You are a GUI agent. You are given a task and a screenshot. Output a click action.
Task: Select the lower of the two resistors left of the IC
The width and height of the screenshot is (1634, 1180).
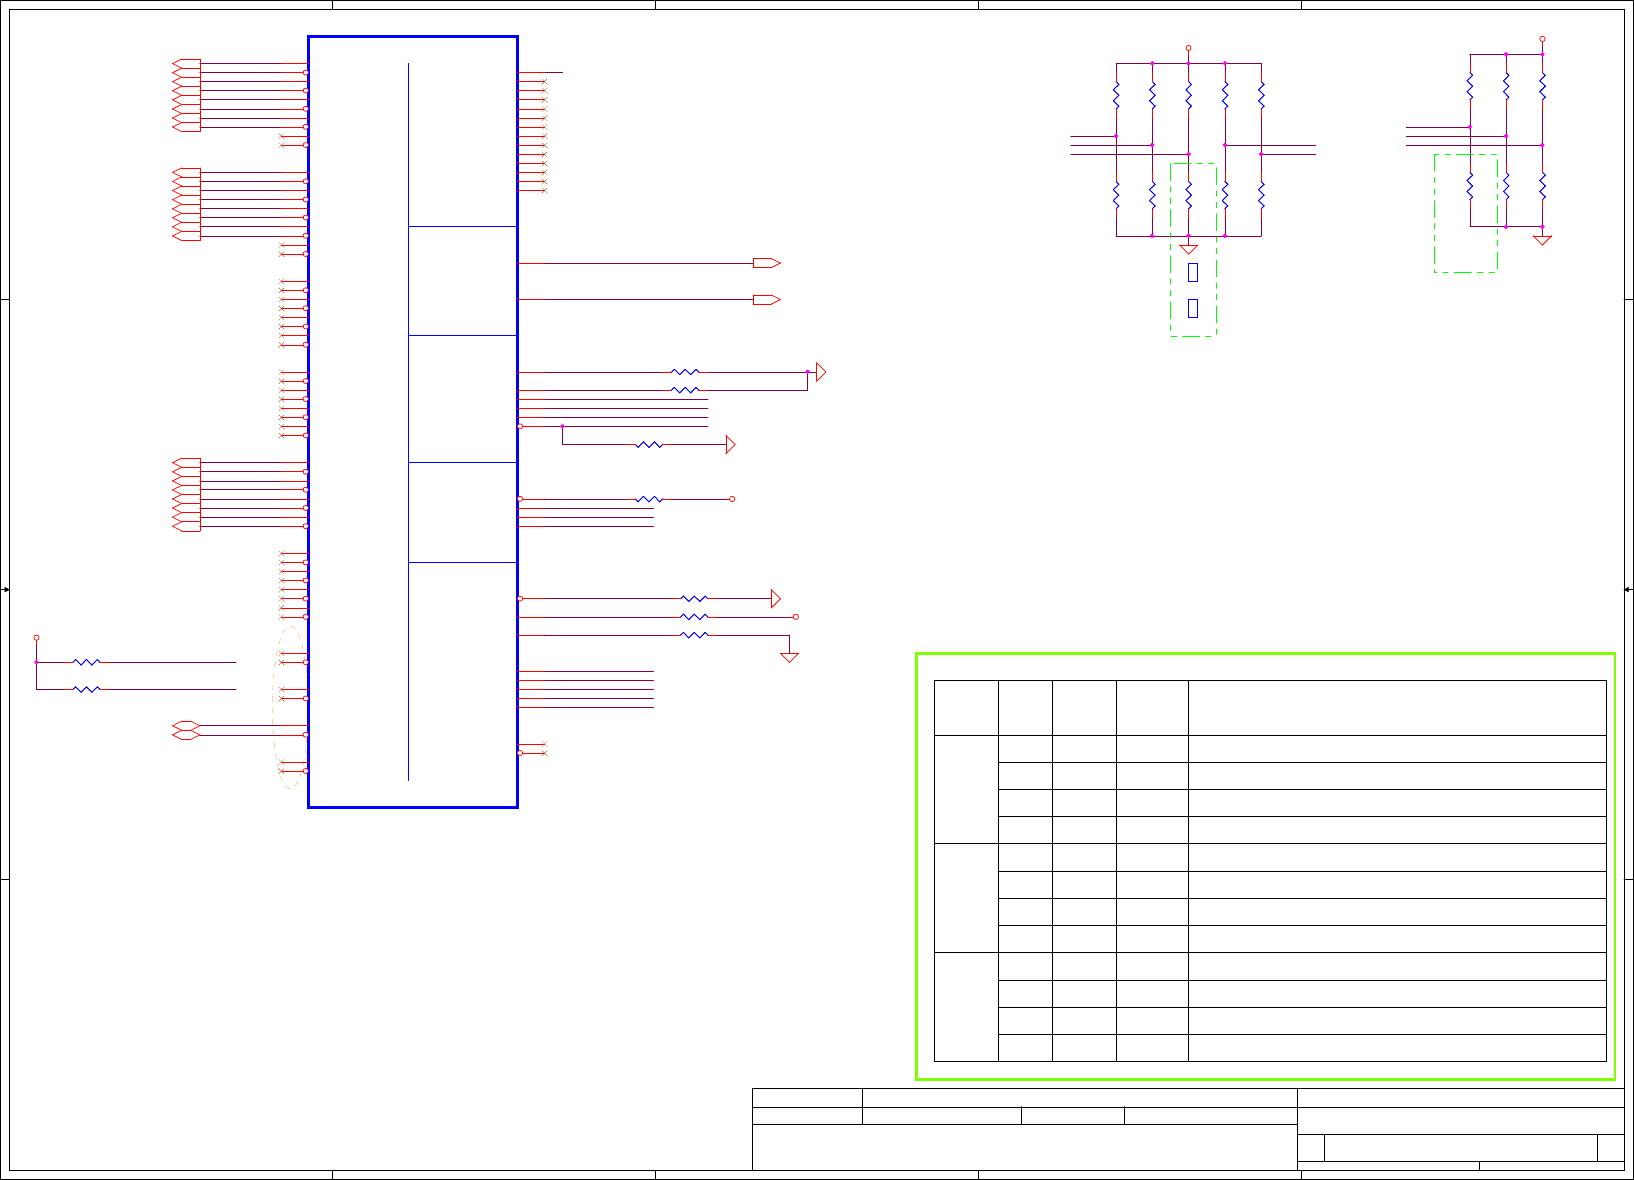click(87, 689)
